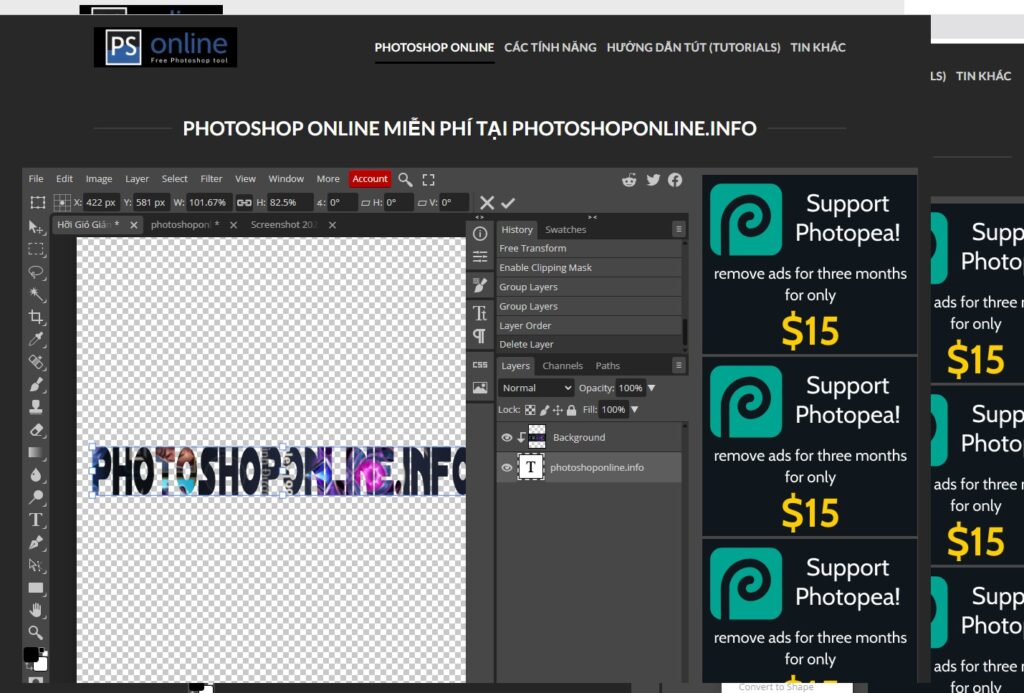This screenshot has height=693, width=1024.
Task: Click the black foreground color swatch
Action: pos(30,654)
